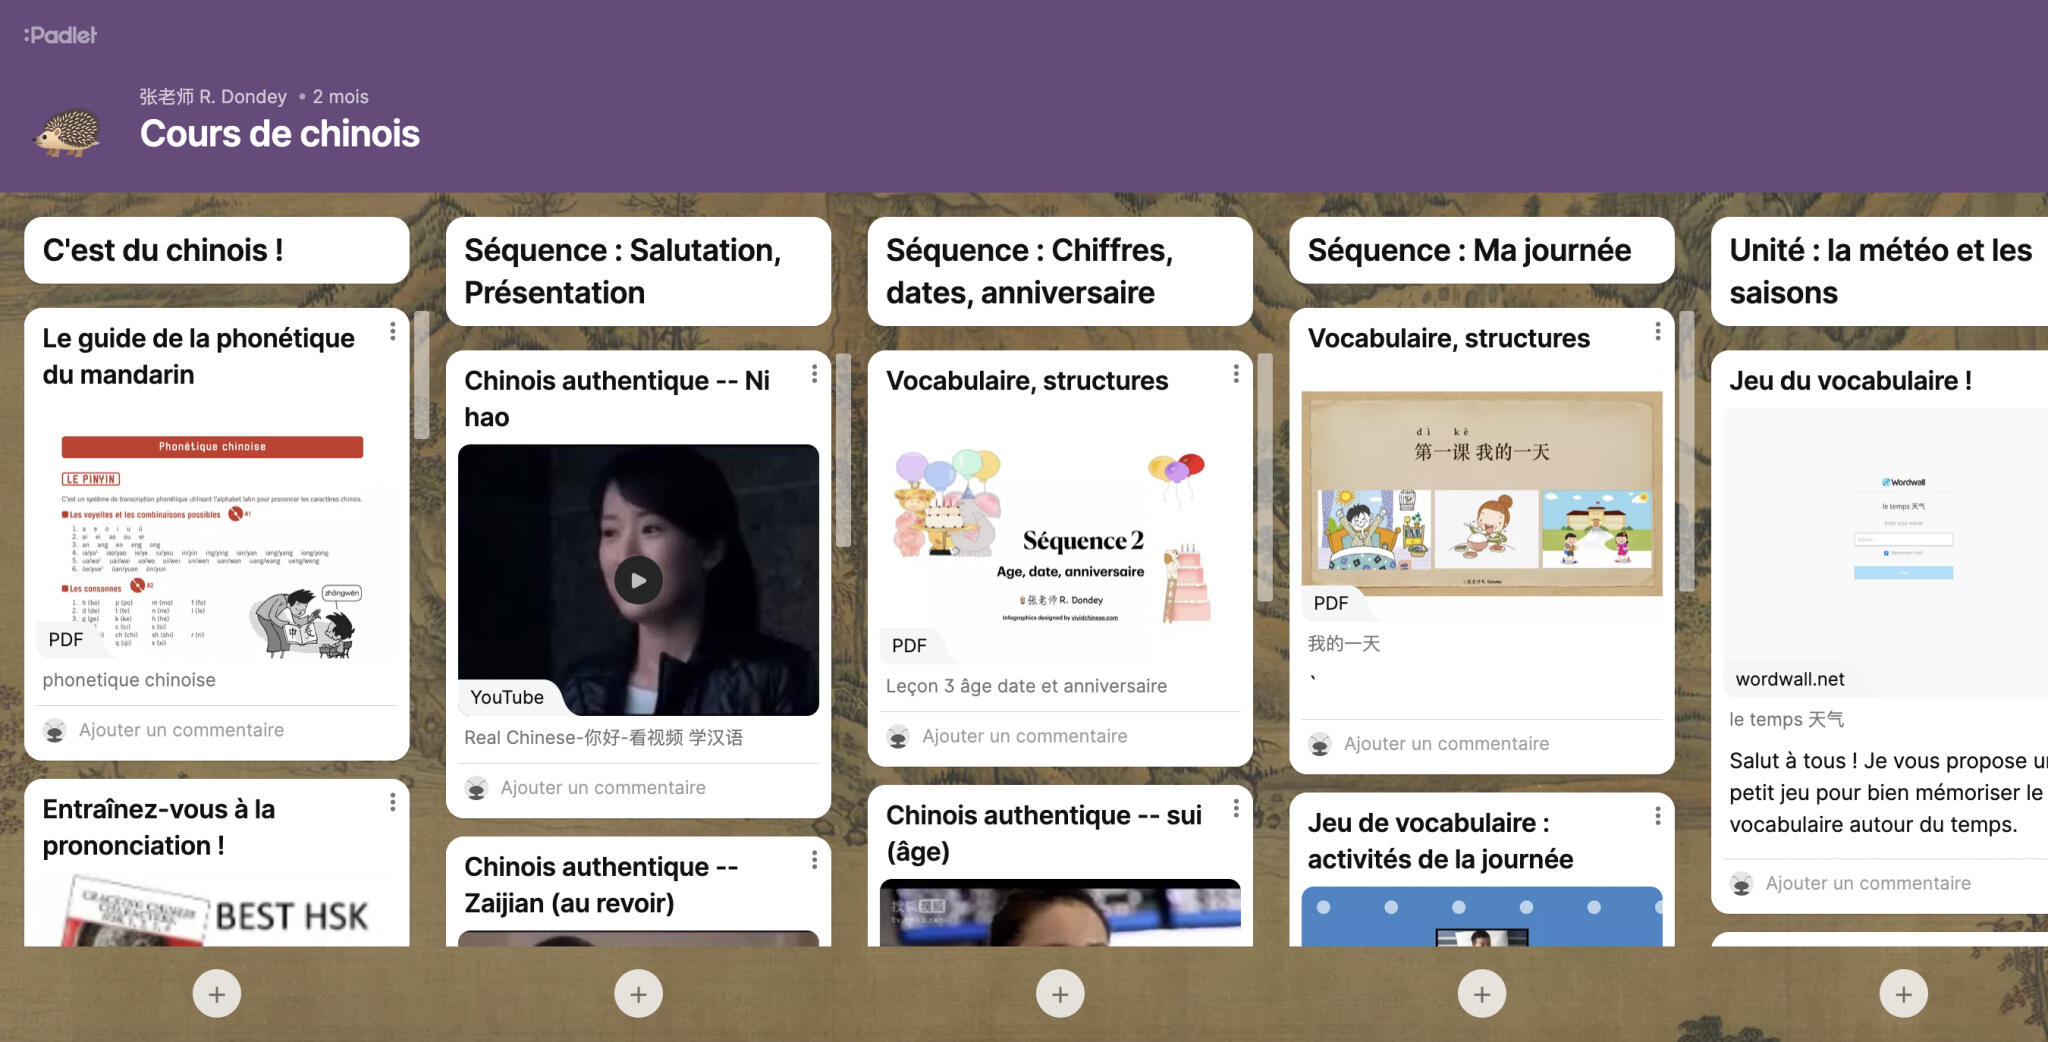Add post under météo et saisons column
This screenshot has width=2048, height=1042.
pyautogui.click(x=1903, y=994)
